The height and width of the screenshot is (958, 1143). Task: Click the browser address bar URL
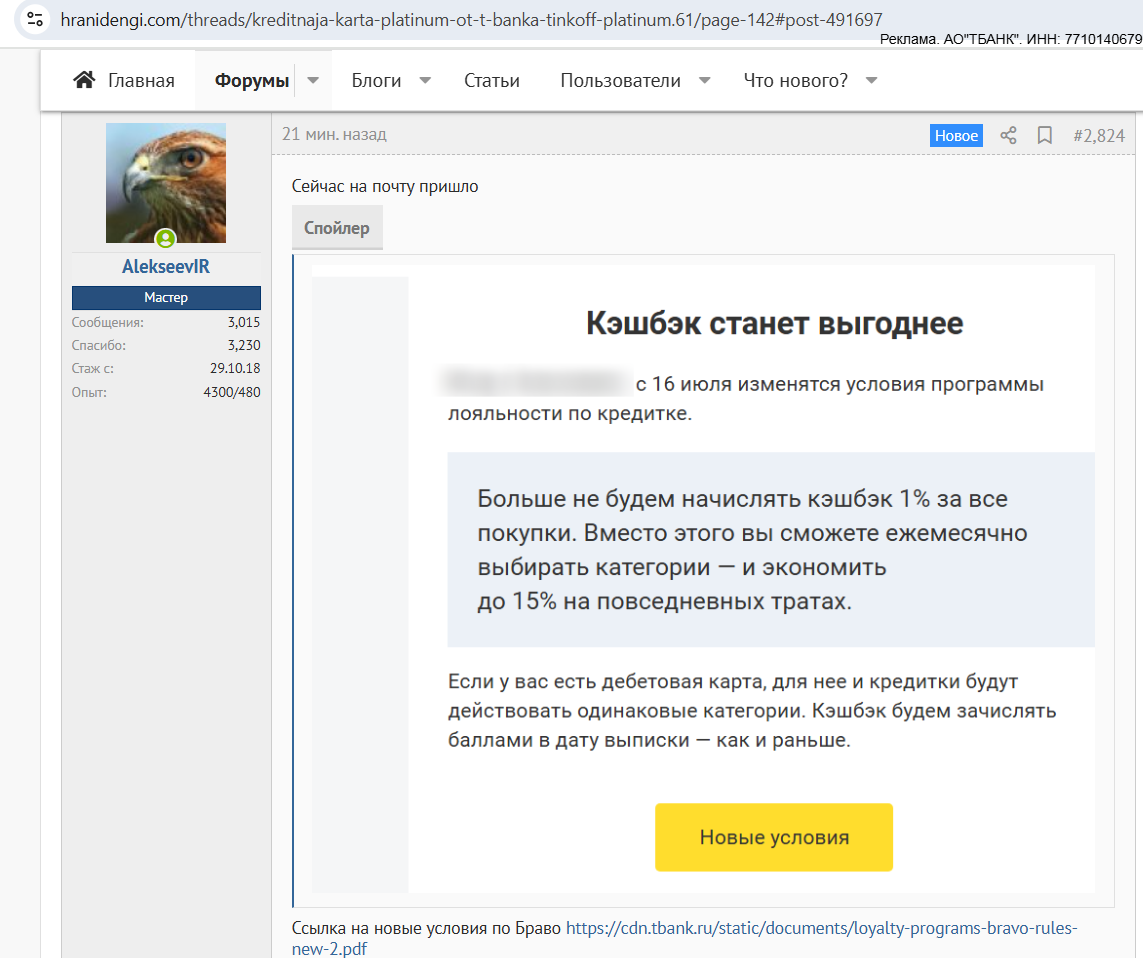pyautogui.click(x=471, y=20)
